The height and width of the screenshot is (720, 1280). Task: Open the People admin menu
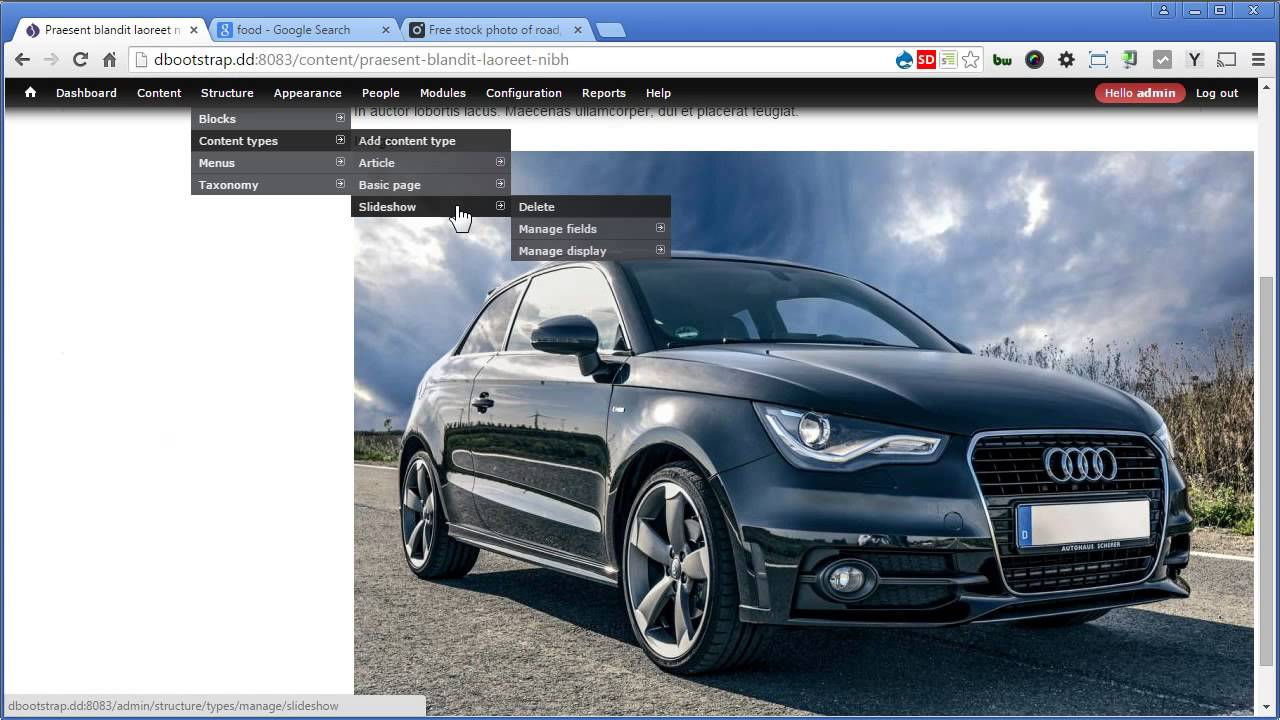(x=381, y=93)
